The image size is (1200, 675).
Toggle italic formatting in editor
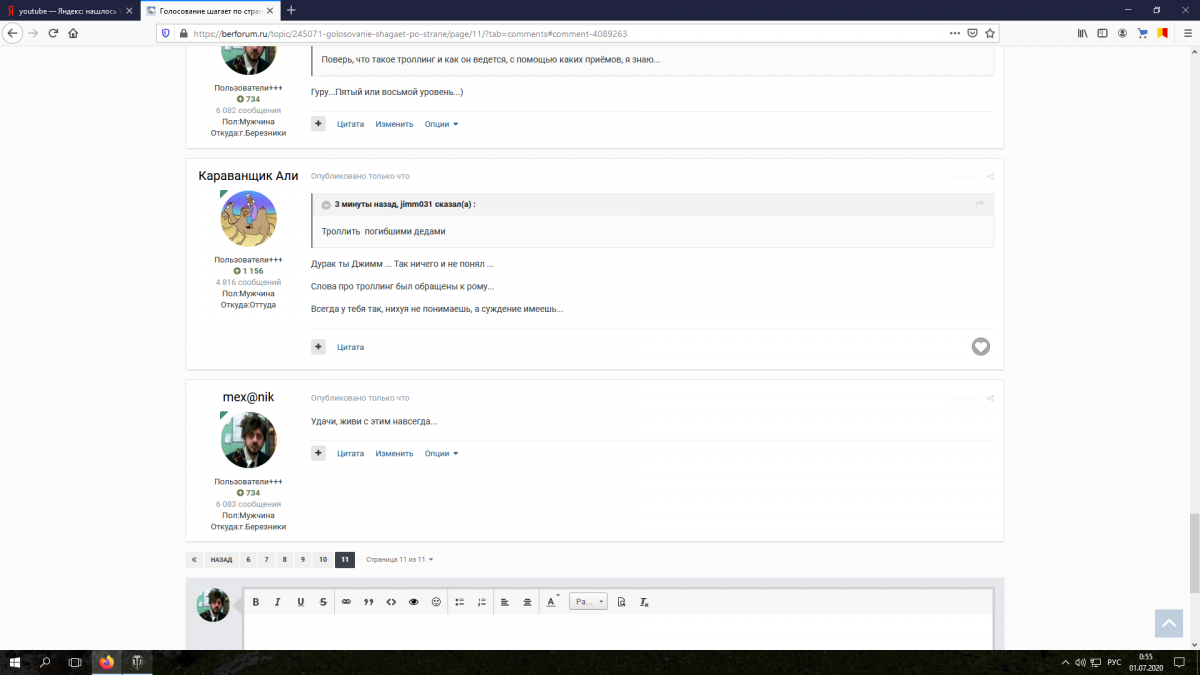278,602
